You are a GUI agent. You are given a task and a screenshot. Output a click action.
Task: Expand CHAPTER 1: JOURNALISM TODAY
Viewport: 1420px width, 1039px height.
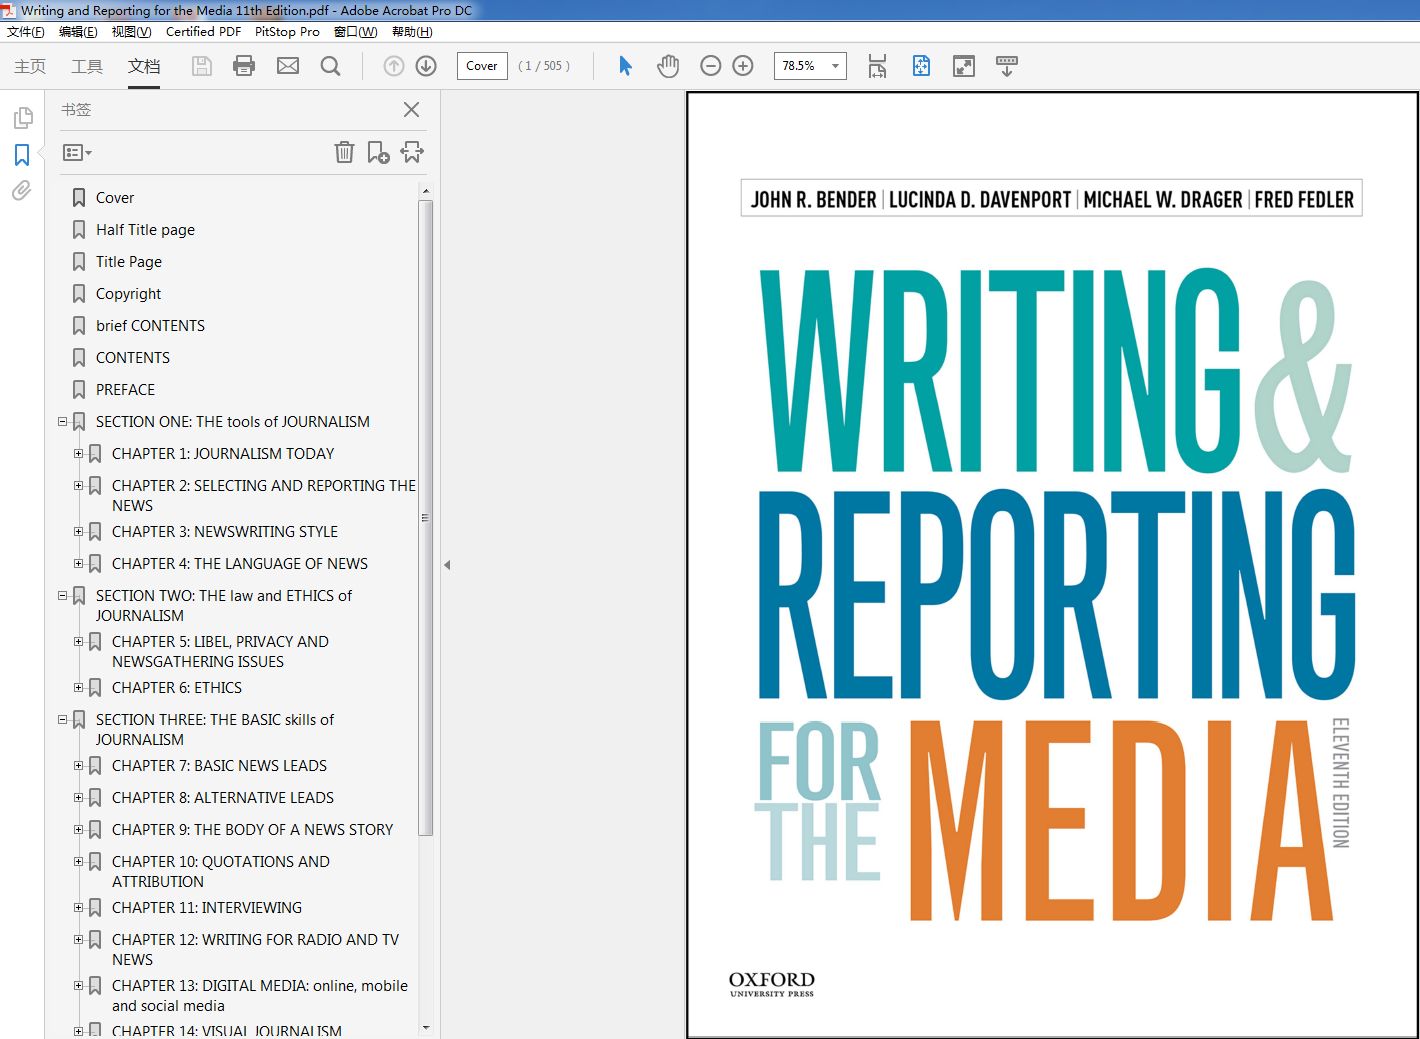(78, 454)
